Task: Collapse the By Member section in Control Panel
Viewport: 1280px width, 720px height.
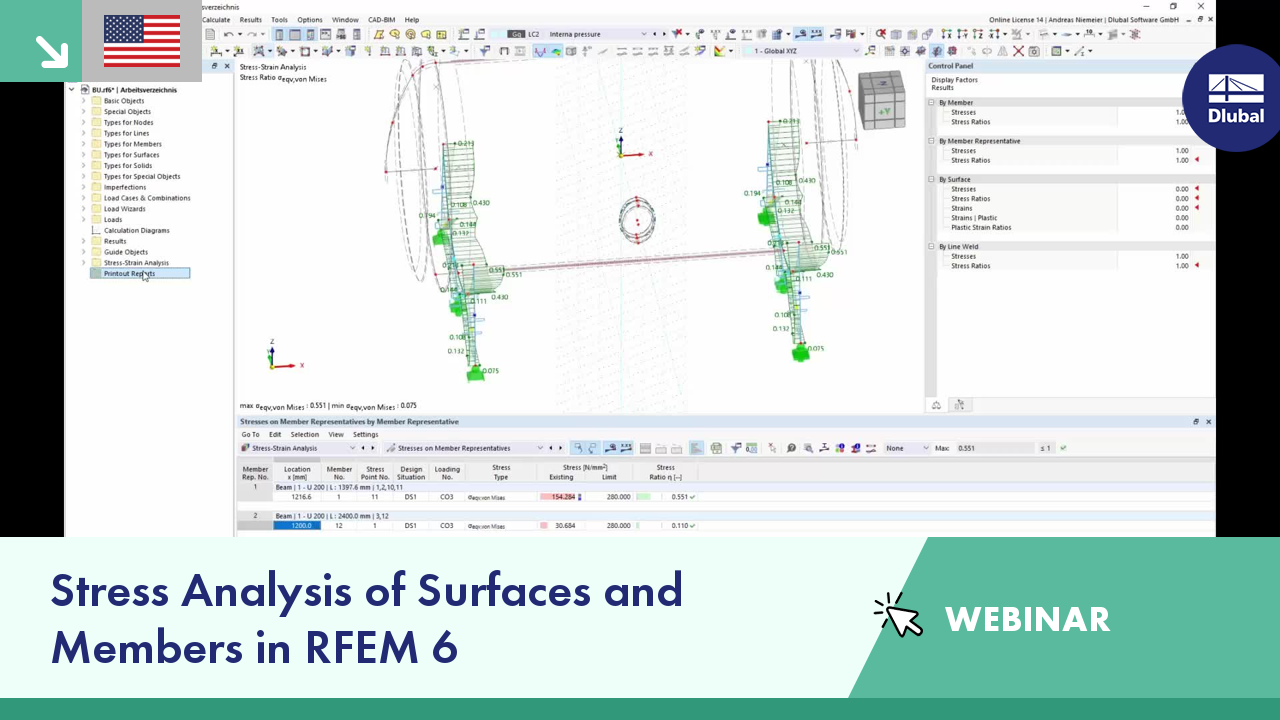Action: click(x=932, y=103)
